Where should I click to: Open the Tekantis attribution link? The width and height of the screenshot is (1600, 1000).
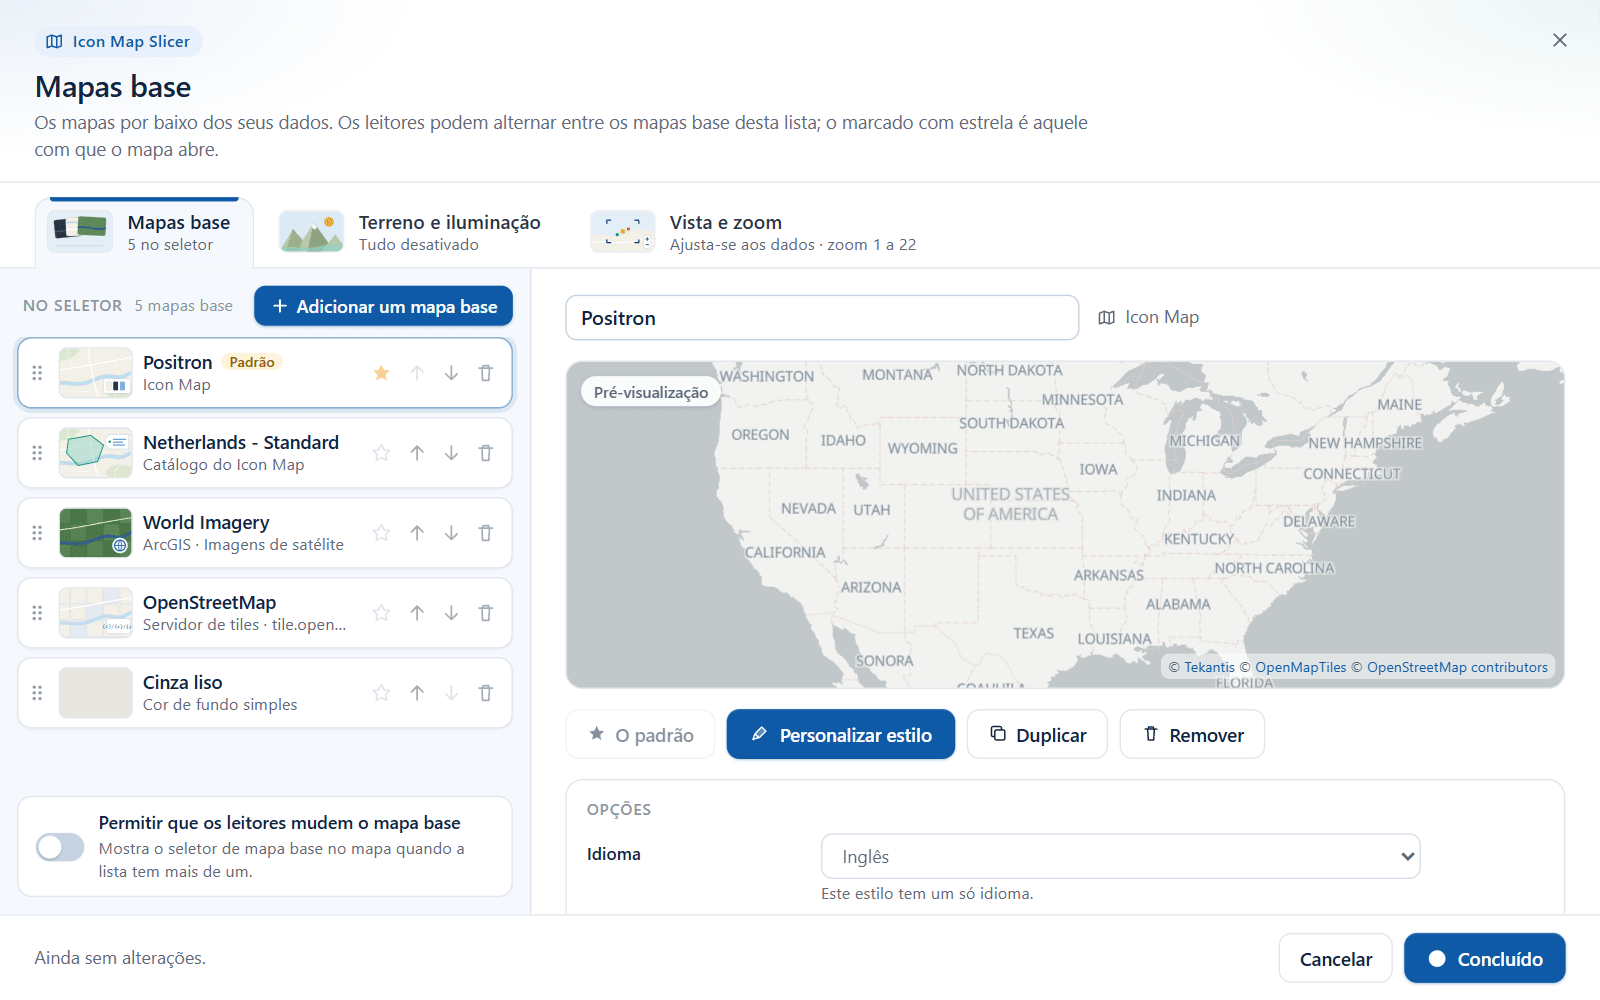pyautogui.click(x=1209, y=667)
